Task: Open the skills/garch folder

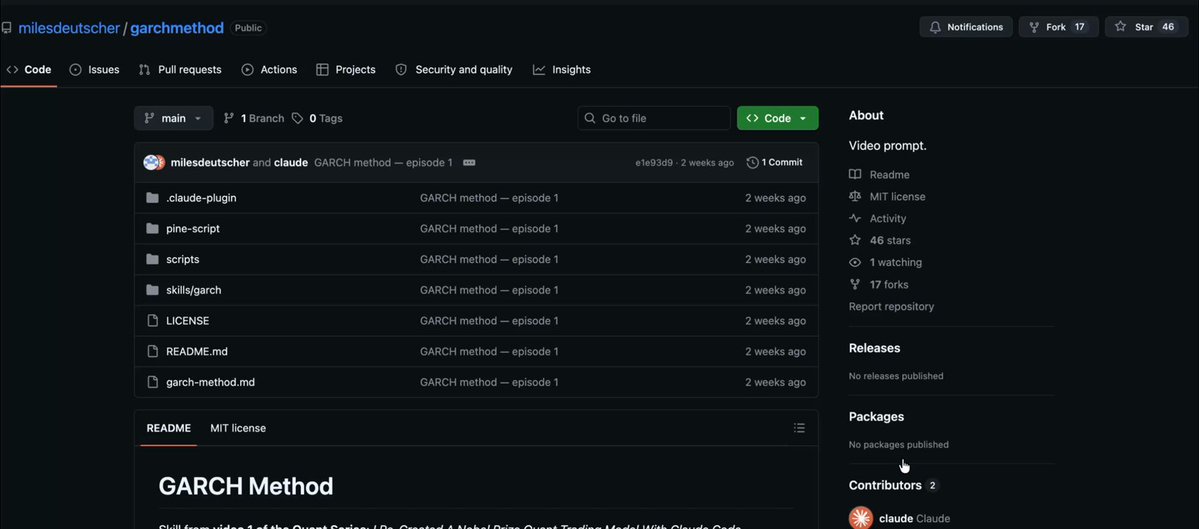Action: point(193,290)
